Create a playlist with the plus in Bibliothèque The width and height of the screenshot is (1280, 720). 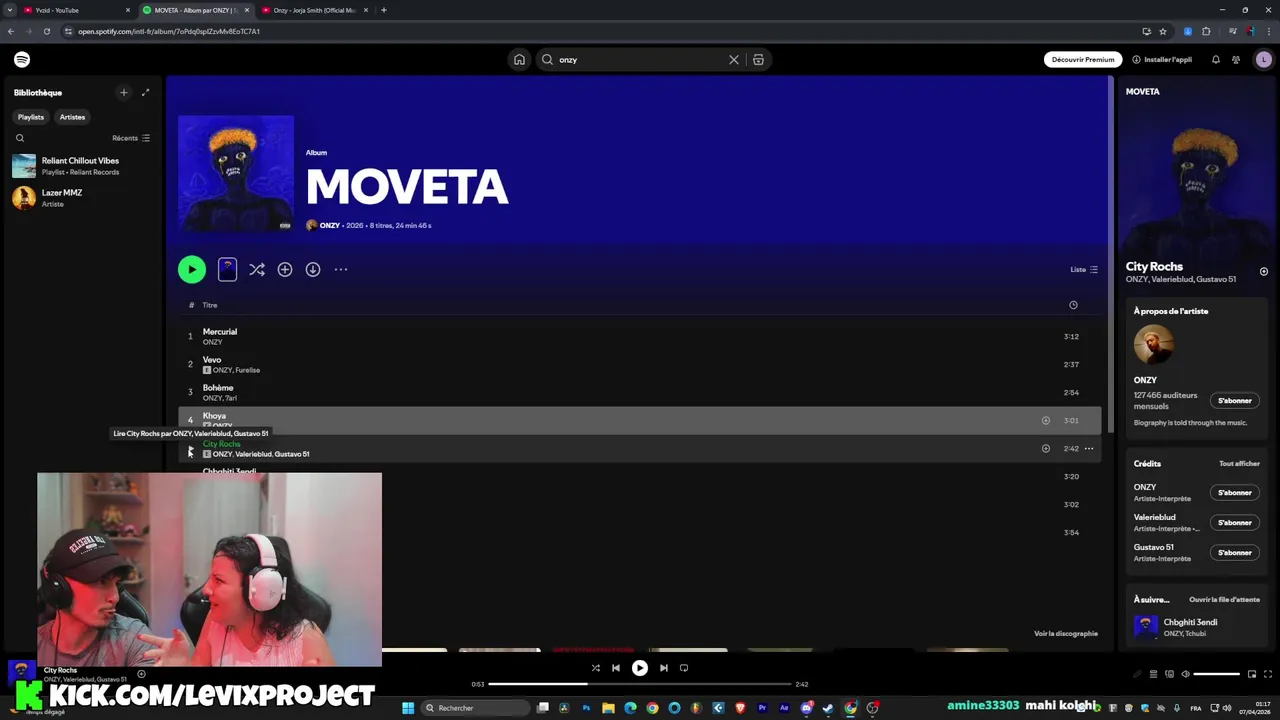(124, 93)
